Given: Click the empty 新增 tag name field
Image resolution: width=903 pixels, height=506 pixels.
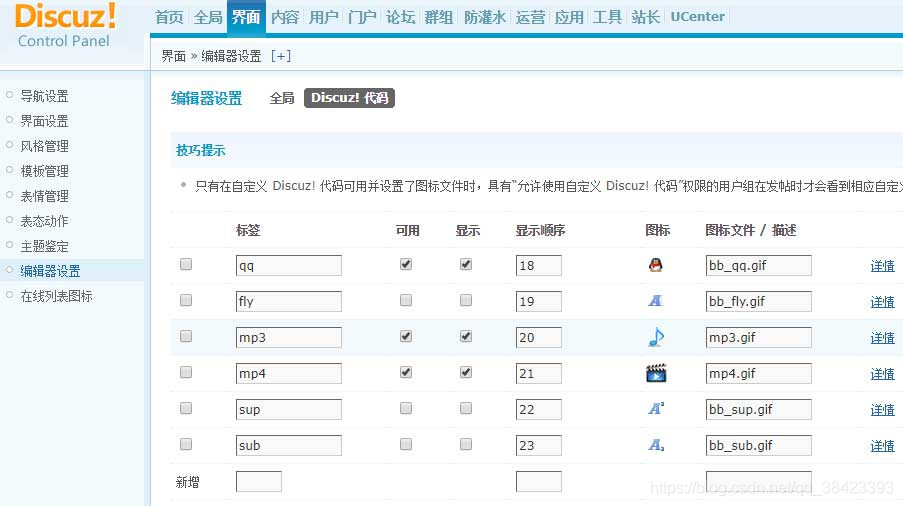Looking at the screenshot, I should click(x=258, y=482).
